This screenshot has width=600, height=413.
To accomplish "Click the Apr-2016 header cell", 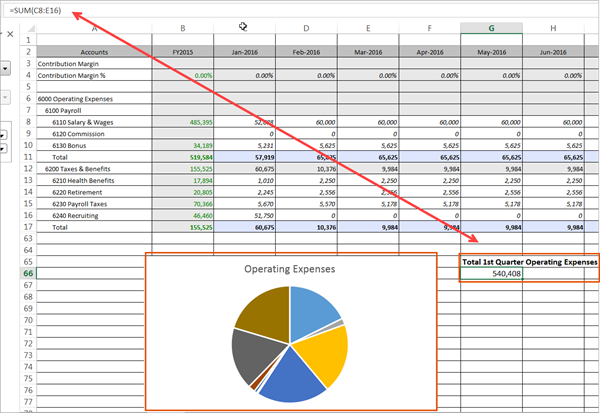I will click(430, 52).
